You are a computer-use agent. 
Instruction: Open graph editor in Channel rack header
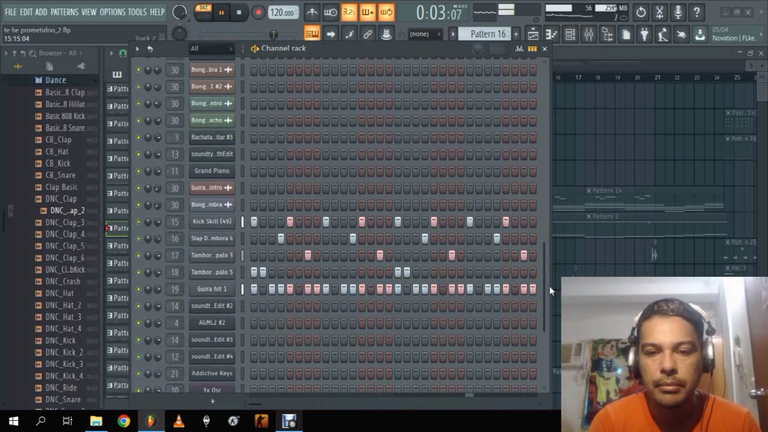pos(519,48)
